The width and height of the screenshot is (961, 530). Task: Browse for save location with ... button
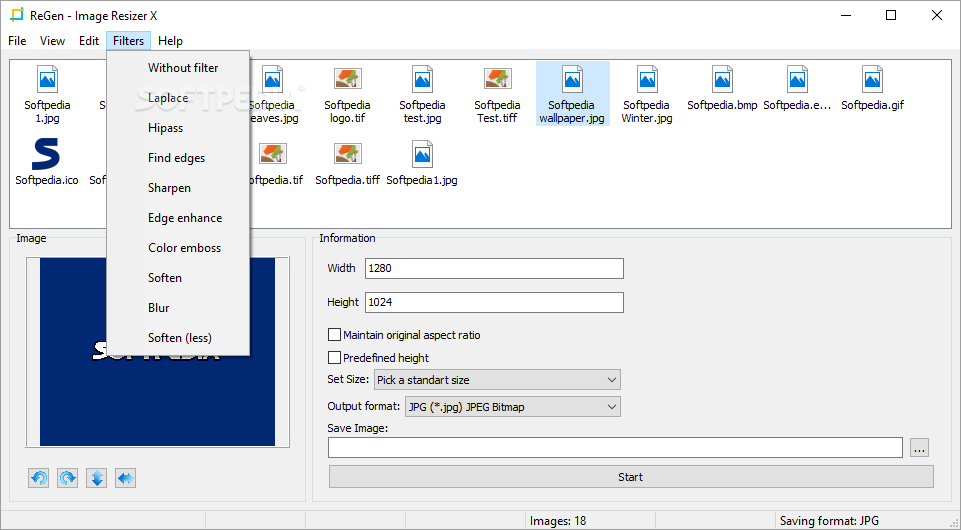click(919, 448)
